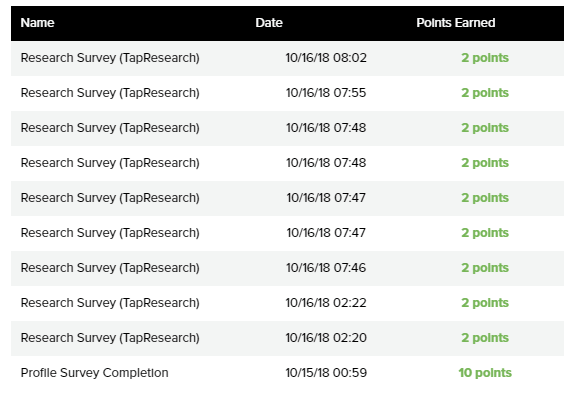Click the Name column header
570x403 pixels.
pyautogui.click(x=37, y=23)
